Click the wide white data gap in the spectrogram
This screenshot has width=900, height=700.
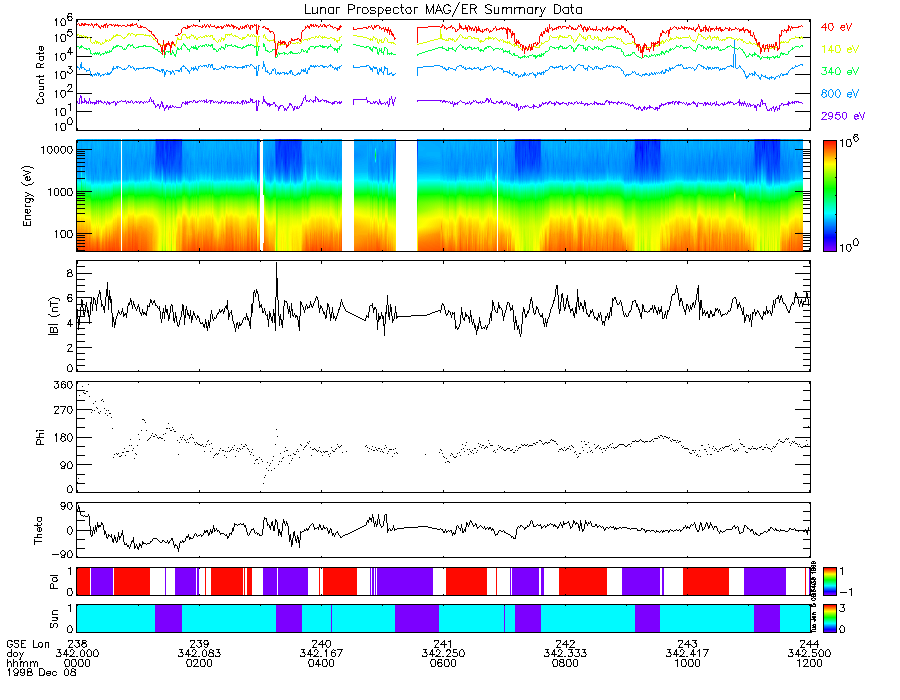(406, 196)
